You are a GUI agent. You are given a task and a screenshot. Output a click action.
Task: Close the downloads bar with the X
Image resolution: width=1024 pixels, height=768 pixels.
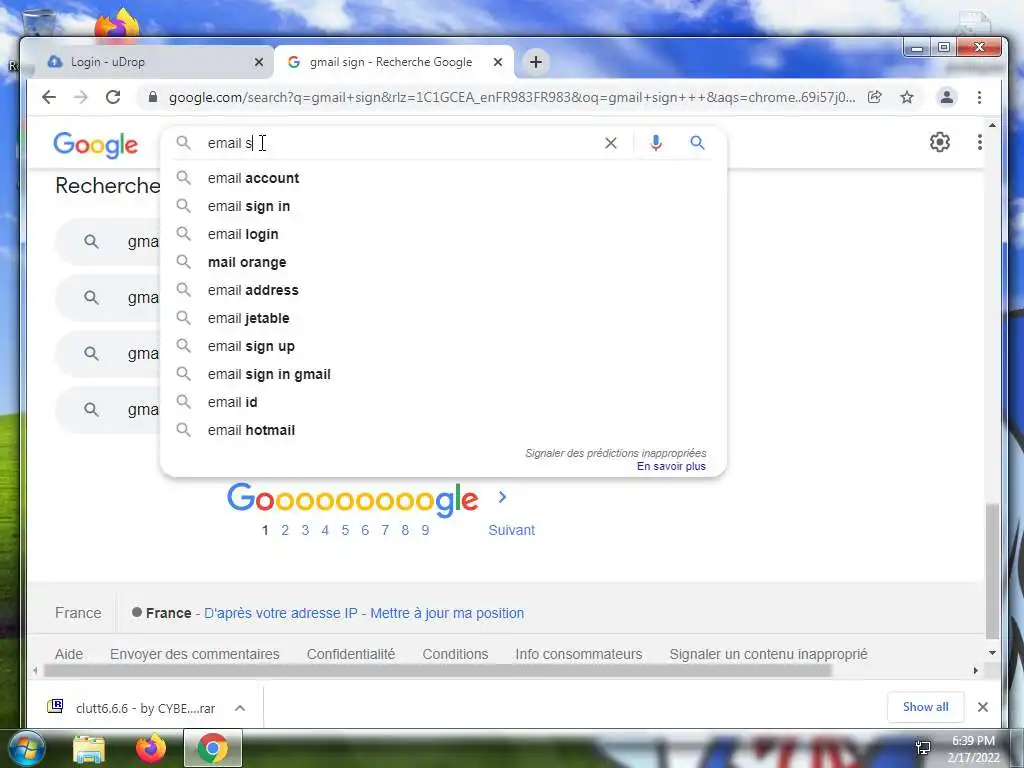(982, 707)
